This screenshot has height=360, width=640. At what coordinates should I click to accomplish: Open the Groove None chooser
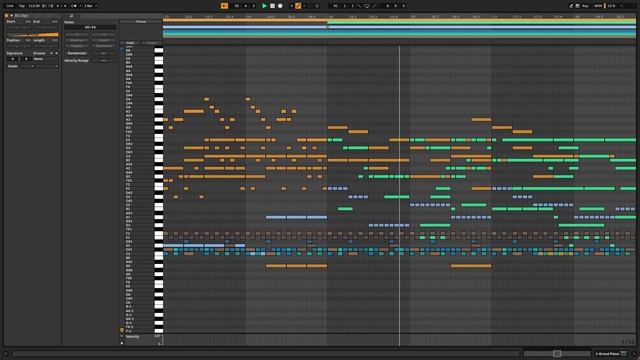point(46,59)
